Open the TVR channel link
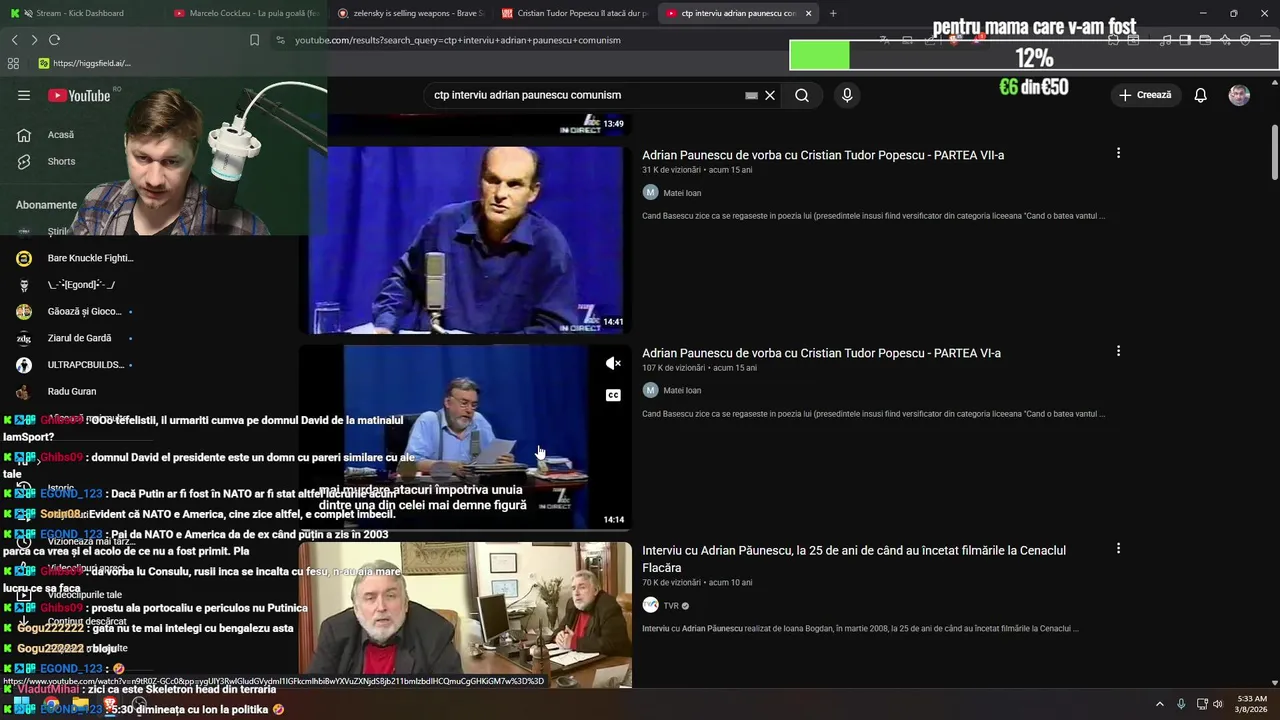 [x=671, y=605]
